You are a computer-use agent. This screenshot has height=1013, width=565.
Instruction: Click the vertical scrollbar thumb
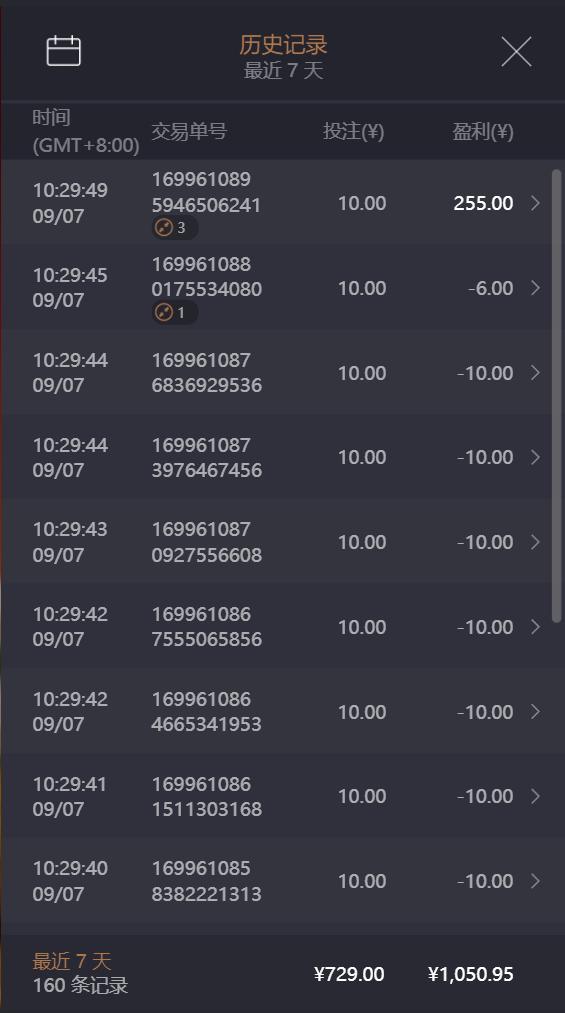(557, 396)
